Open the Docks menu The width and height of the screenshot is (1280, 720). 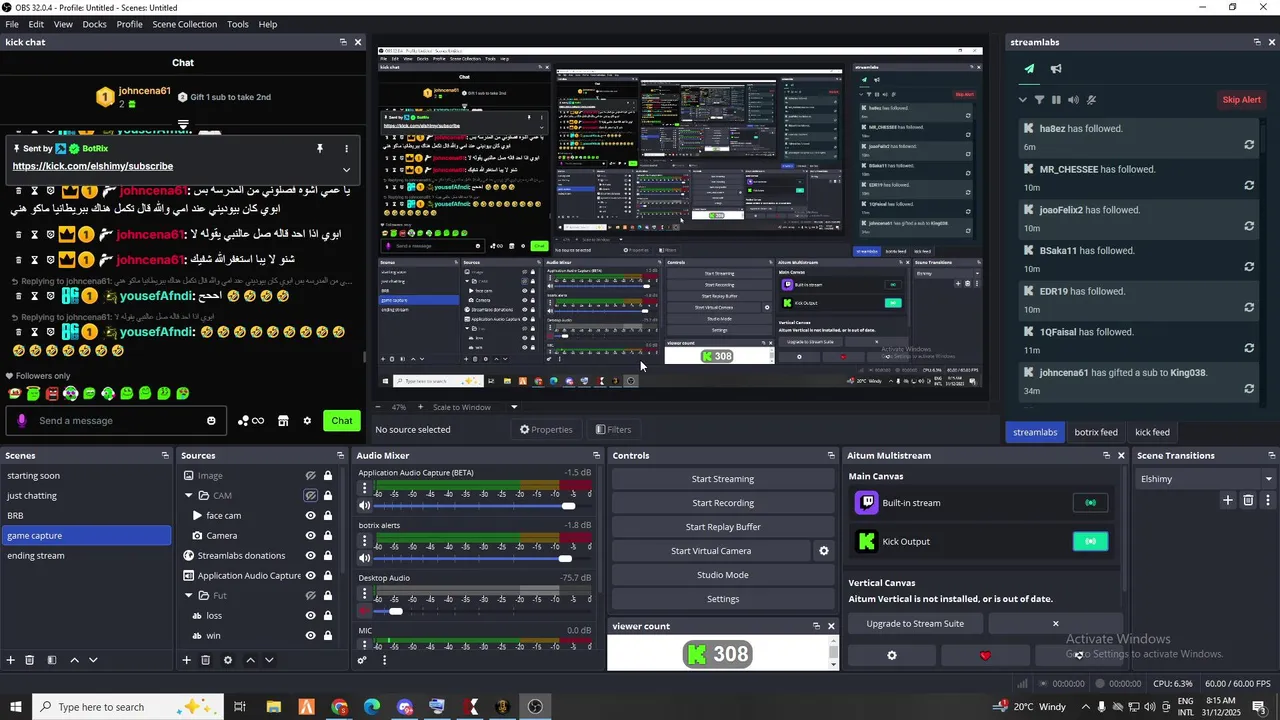point(94,24)
